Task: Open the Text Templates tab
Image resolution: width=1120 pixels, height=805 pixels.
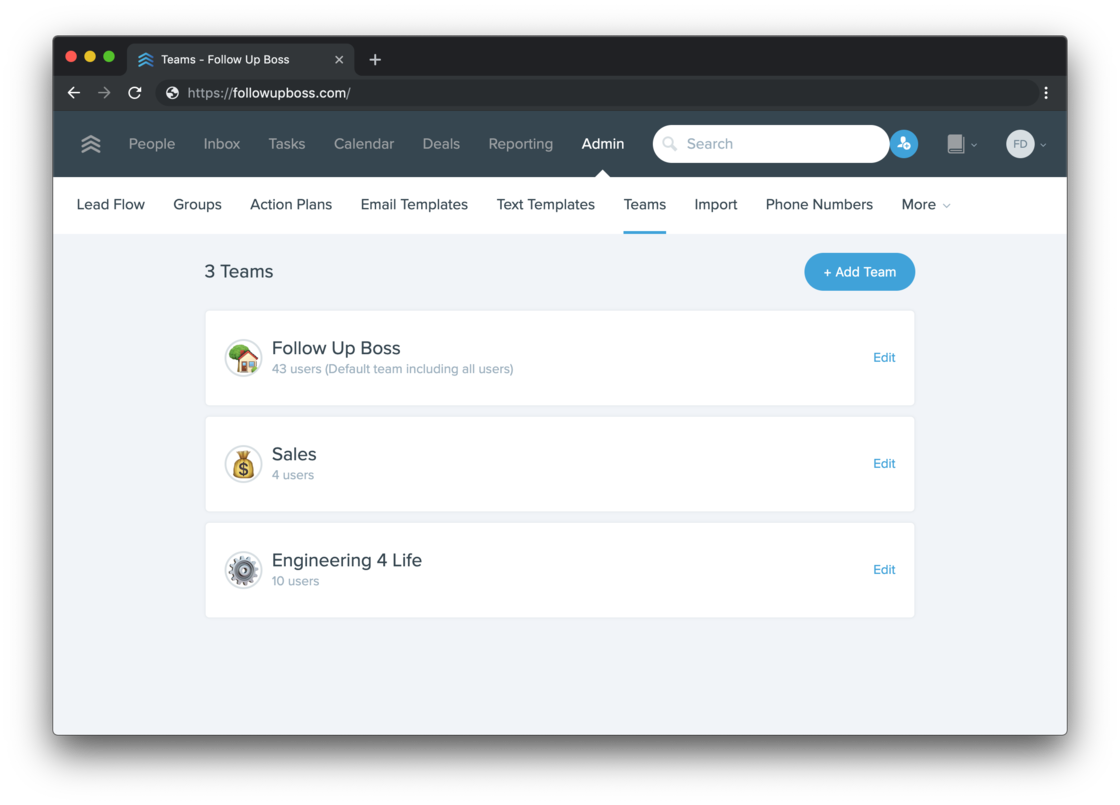Action: point(546,205)
